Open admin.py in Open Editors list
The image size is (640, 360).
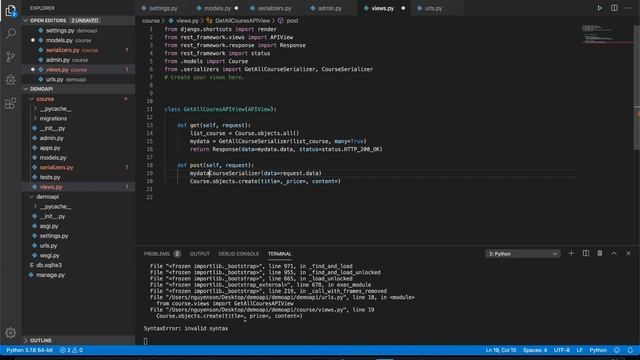coord(78,60)
